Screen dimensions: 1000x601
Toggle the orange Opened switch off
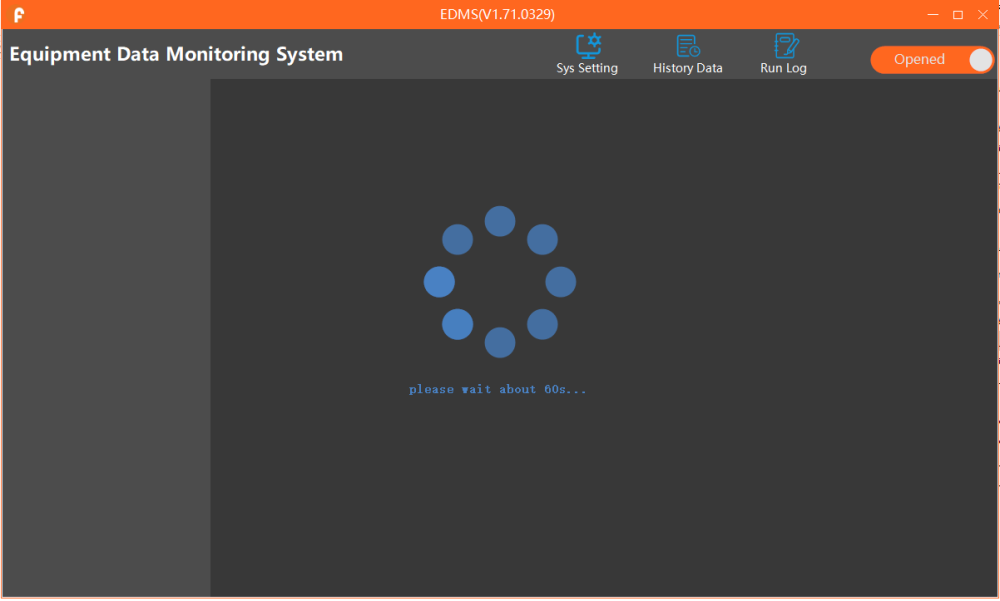[932, 59]
